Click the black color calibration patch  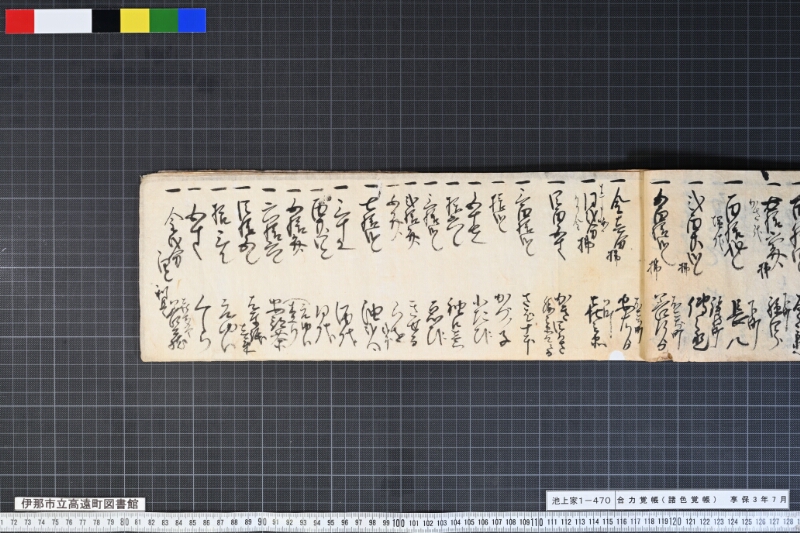106,21
